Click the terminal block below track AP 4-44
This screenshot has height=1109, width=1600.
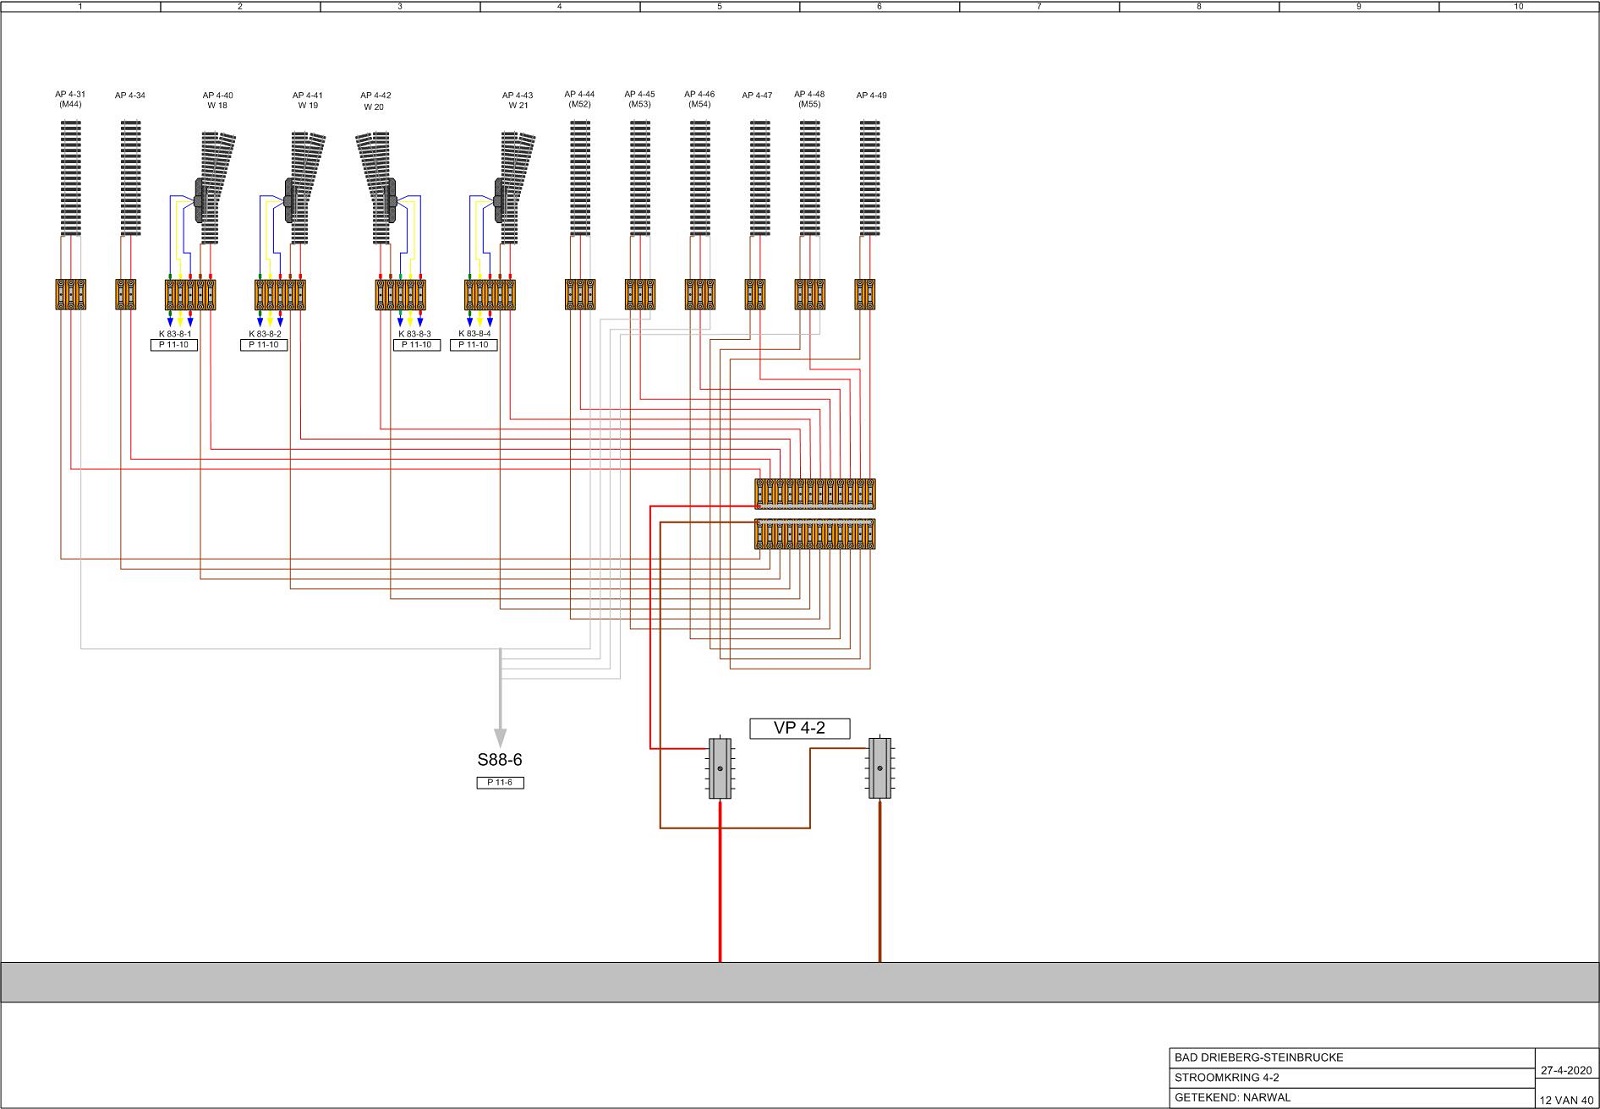(580, 294)
